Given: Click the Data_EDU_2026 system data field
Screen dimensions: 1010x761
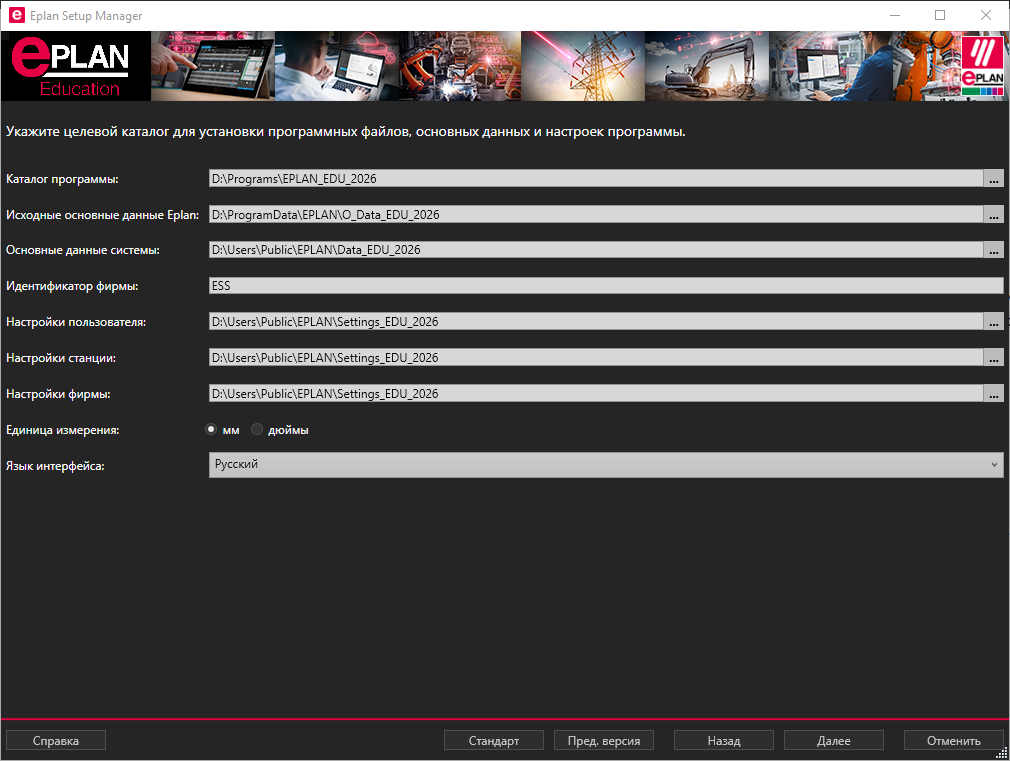Looking at the screenshot, I should pyautogui.click(x=596, y=250).
